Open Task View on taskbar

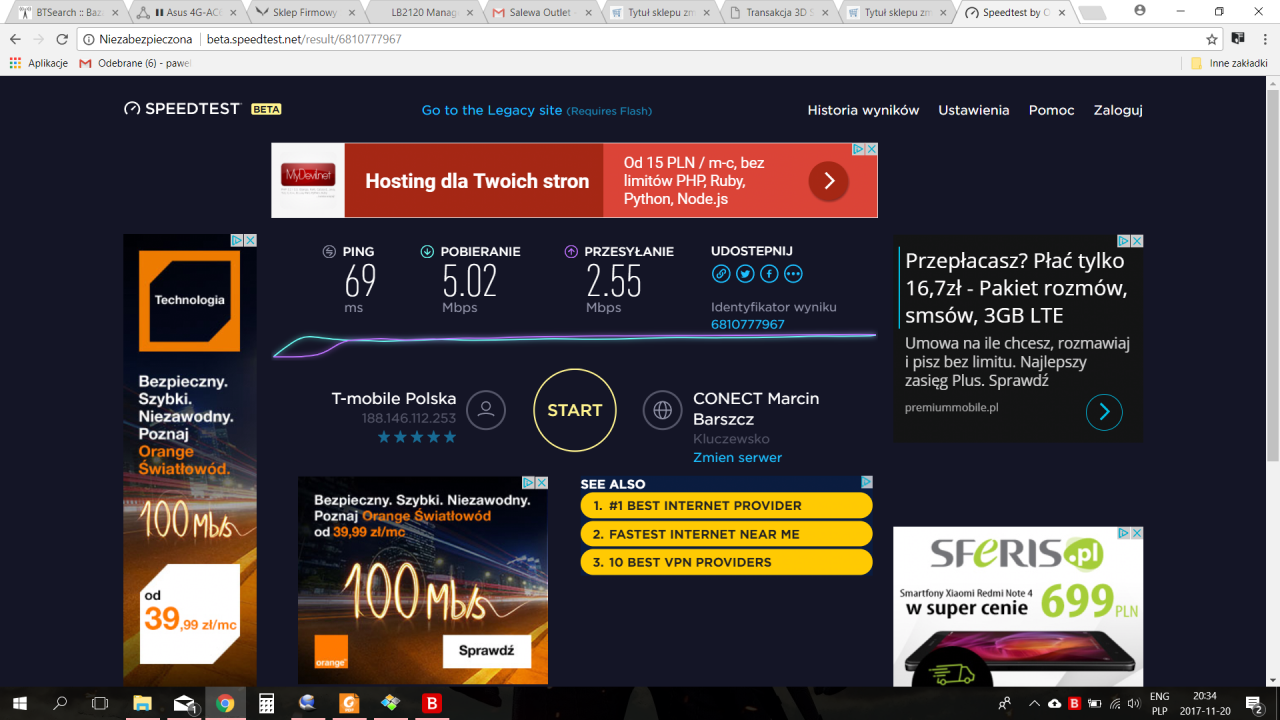(100, 703)
